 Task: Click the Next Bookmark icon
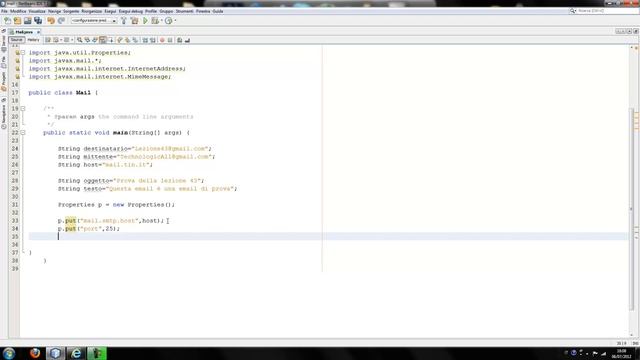(x=127, y=40)
